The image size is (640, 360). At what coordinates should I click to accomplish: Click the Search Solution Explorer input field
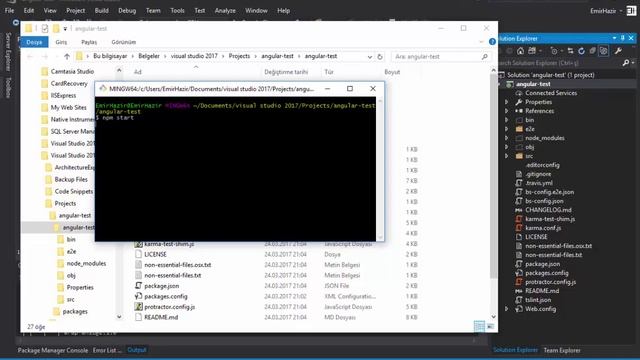(x=559, y=63)
